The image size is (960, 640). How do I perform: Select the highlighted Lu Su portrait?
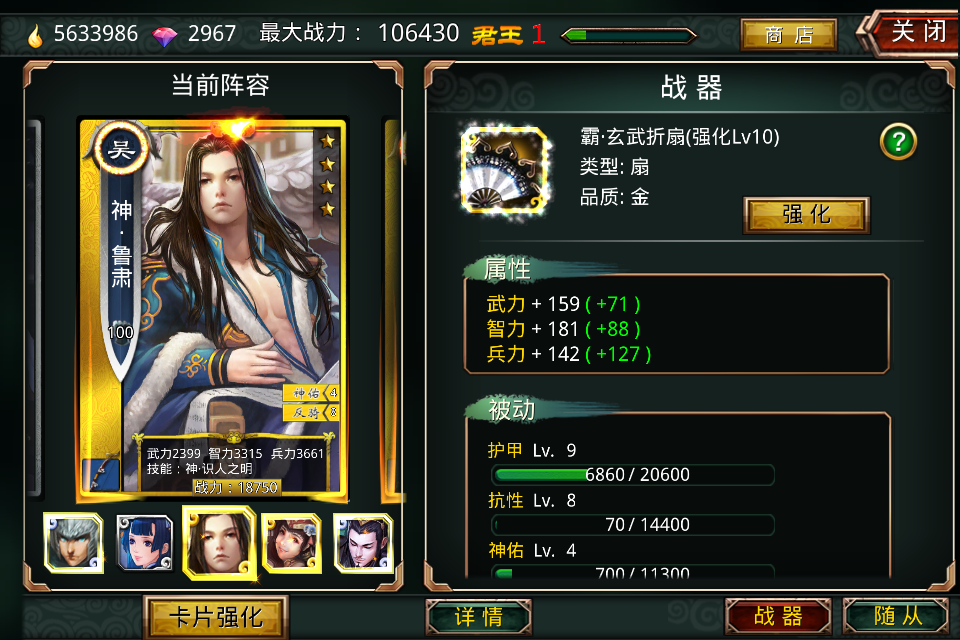coord(219,543)
